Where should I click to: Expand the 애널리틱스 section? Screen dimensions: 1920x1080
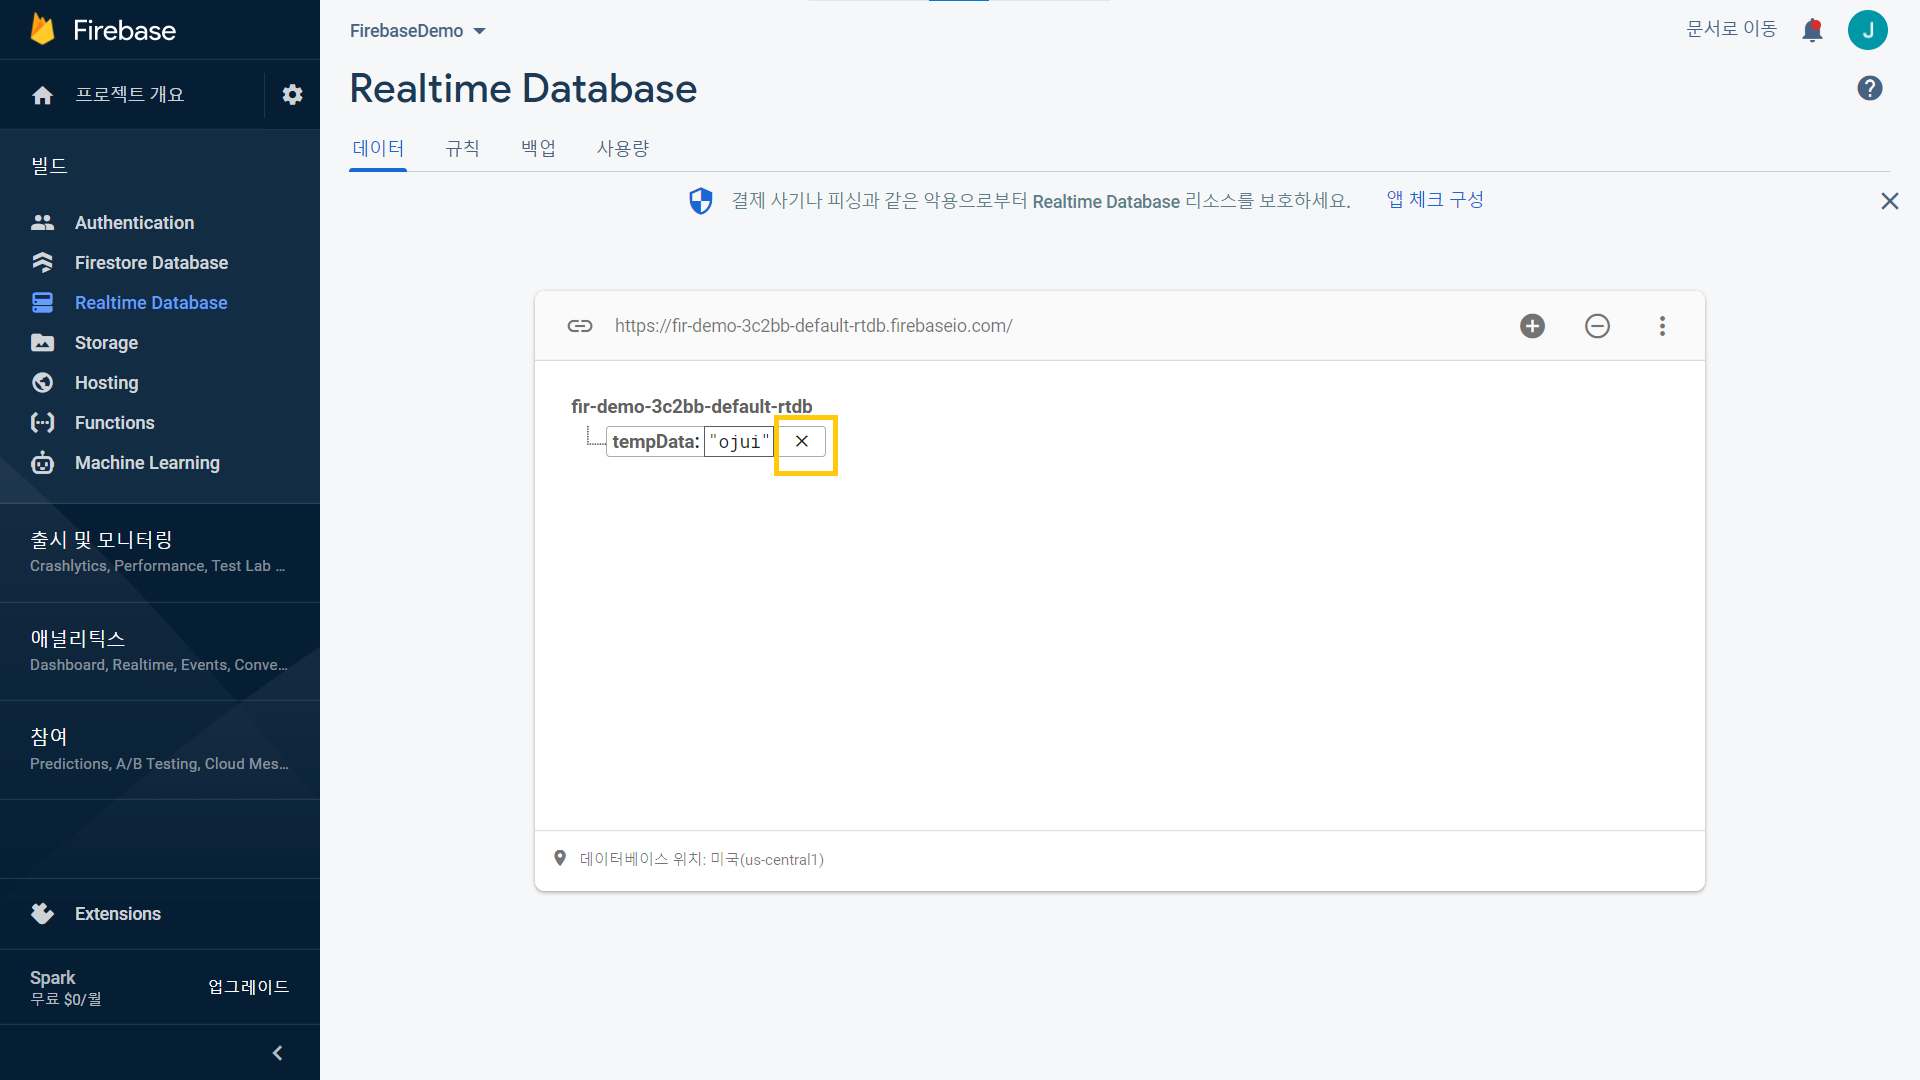160,650
